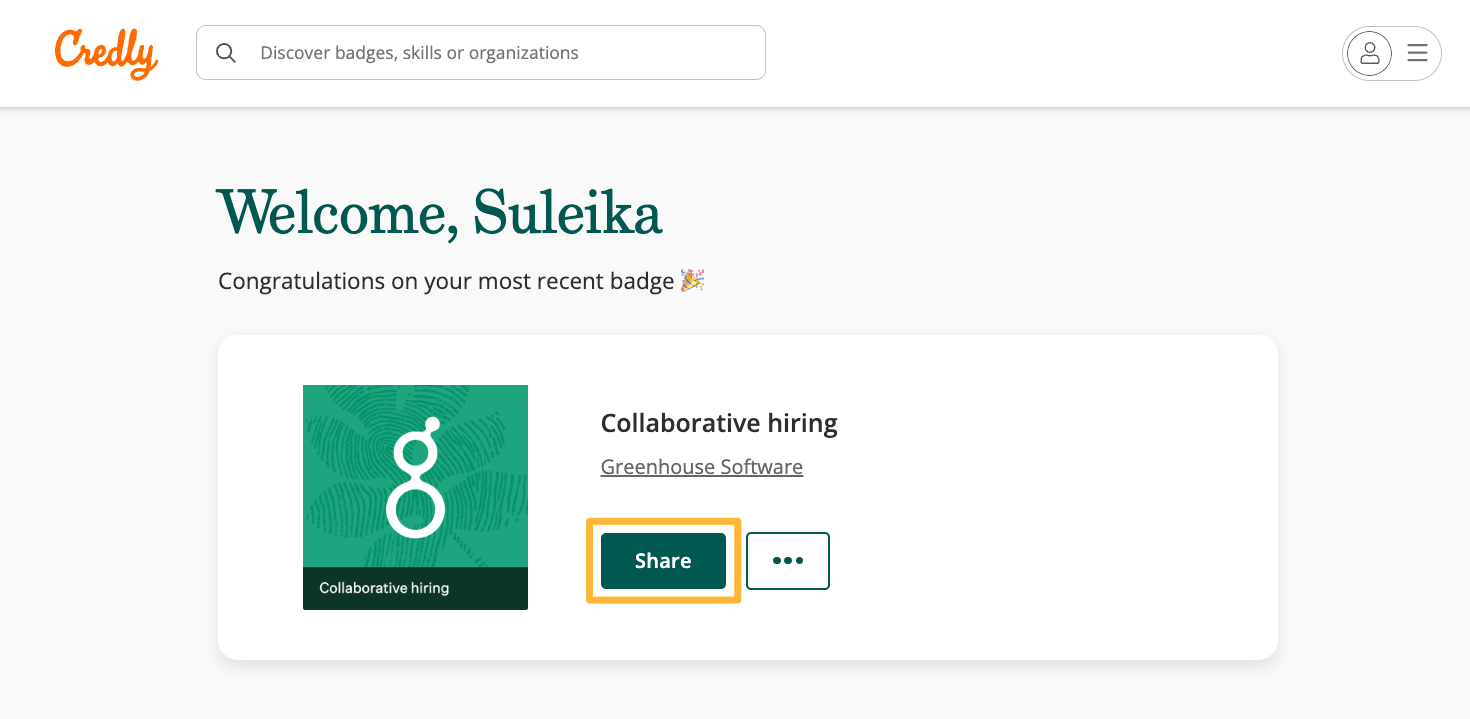Click the Share button
This screenshot has width=1470, height=719.
(x=663, y=561)
